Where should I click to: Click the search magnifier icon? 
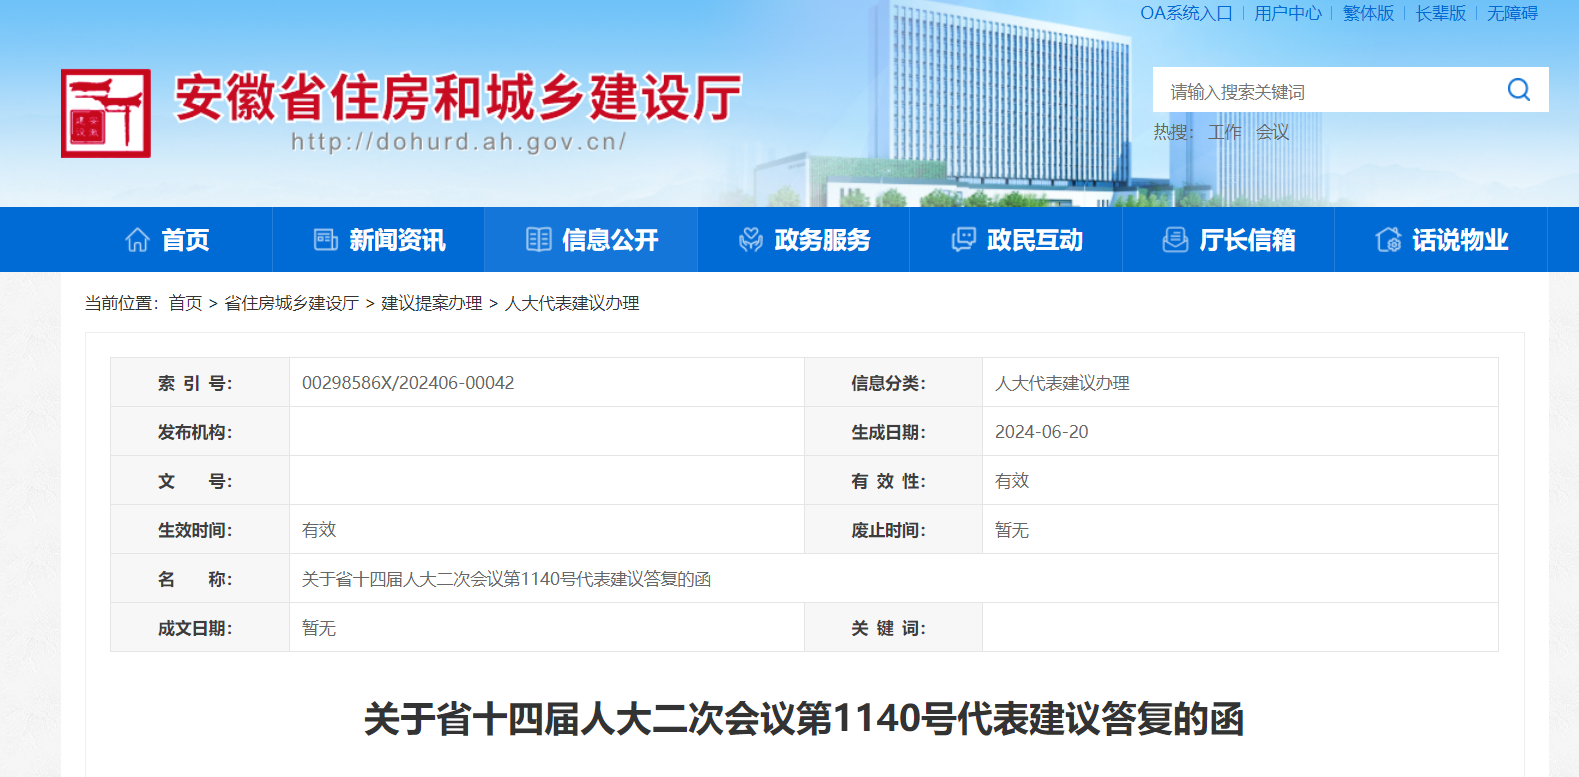click(x=1518, y=90)
